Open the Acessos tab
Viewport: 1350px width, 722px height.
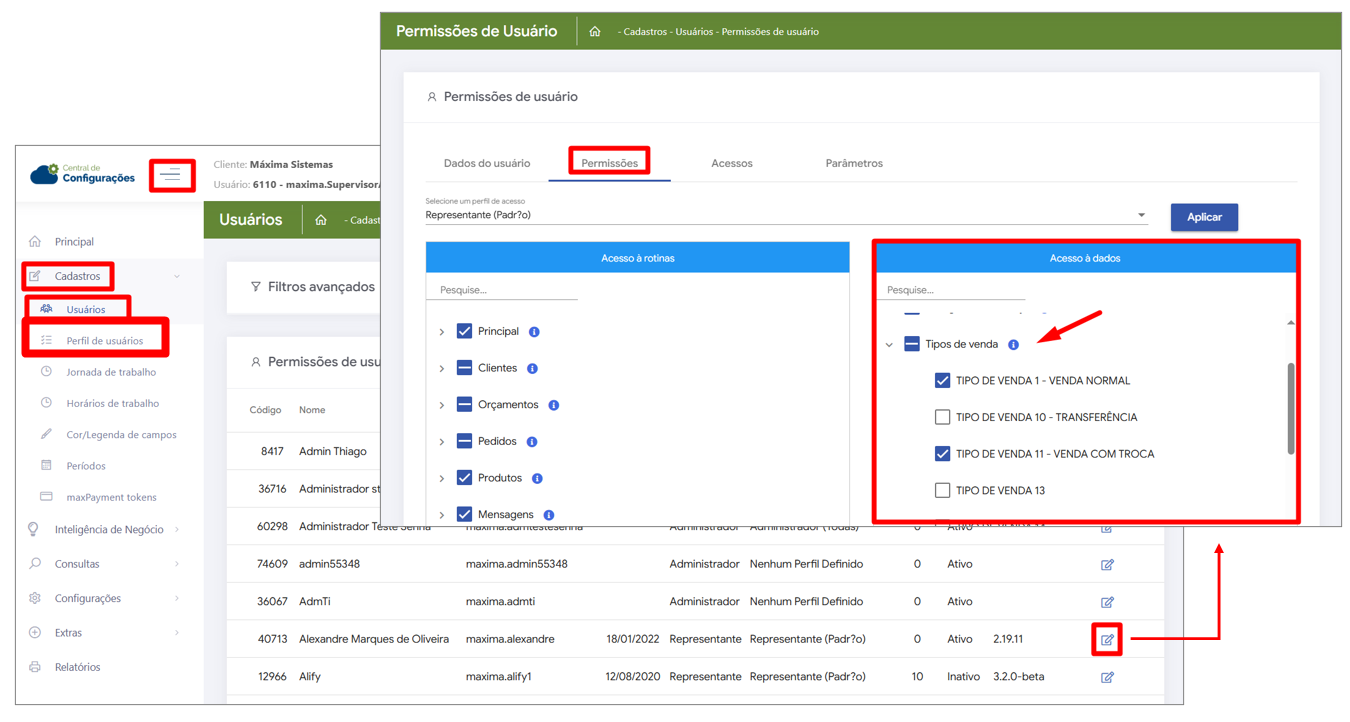pos(731,163)
